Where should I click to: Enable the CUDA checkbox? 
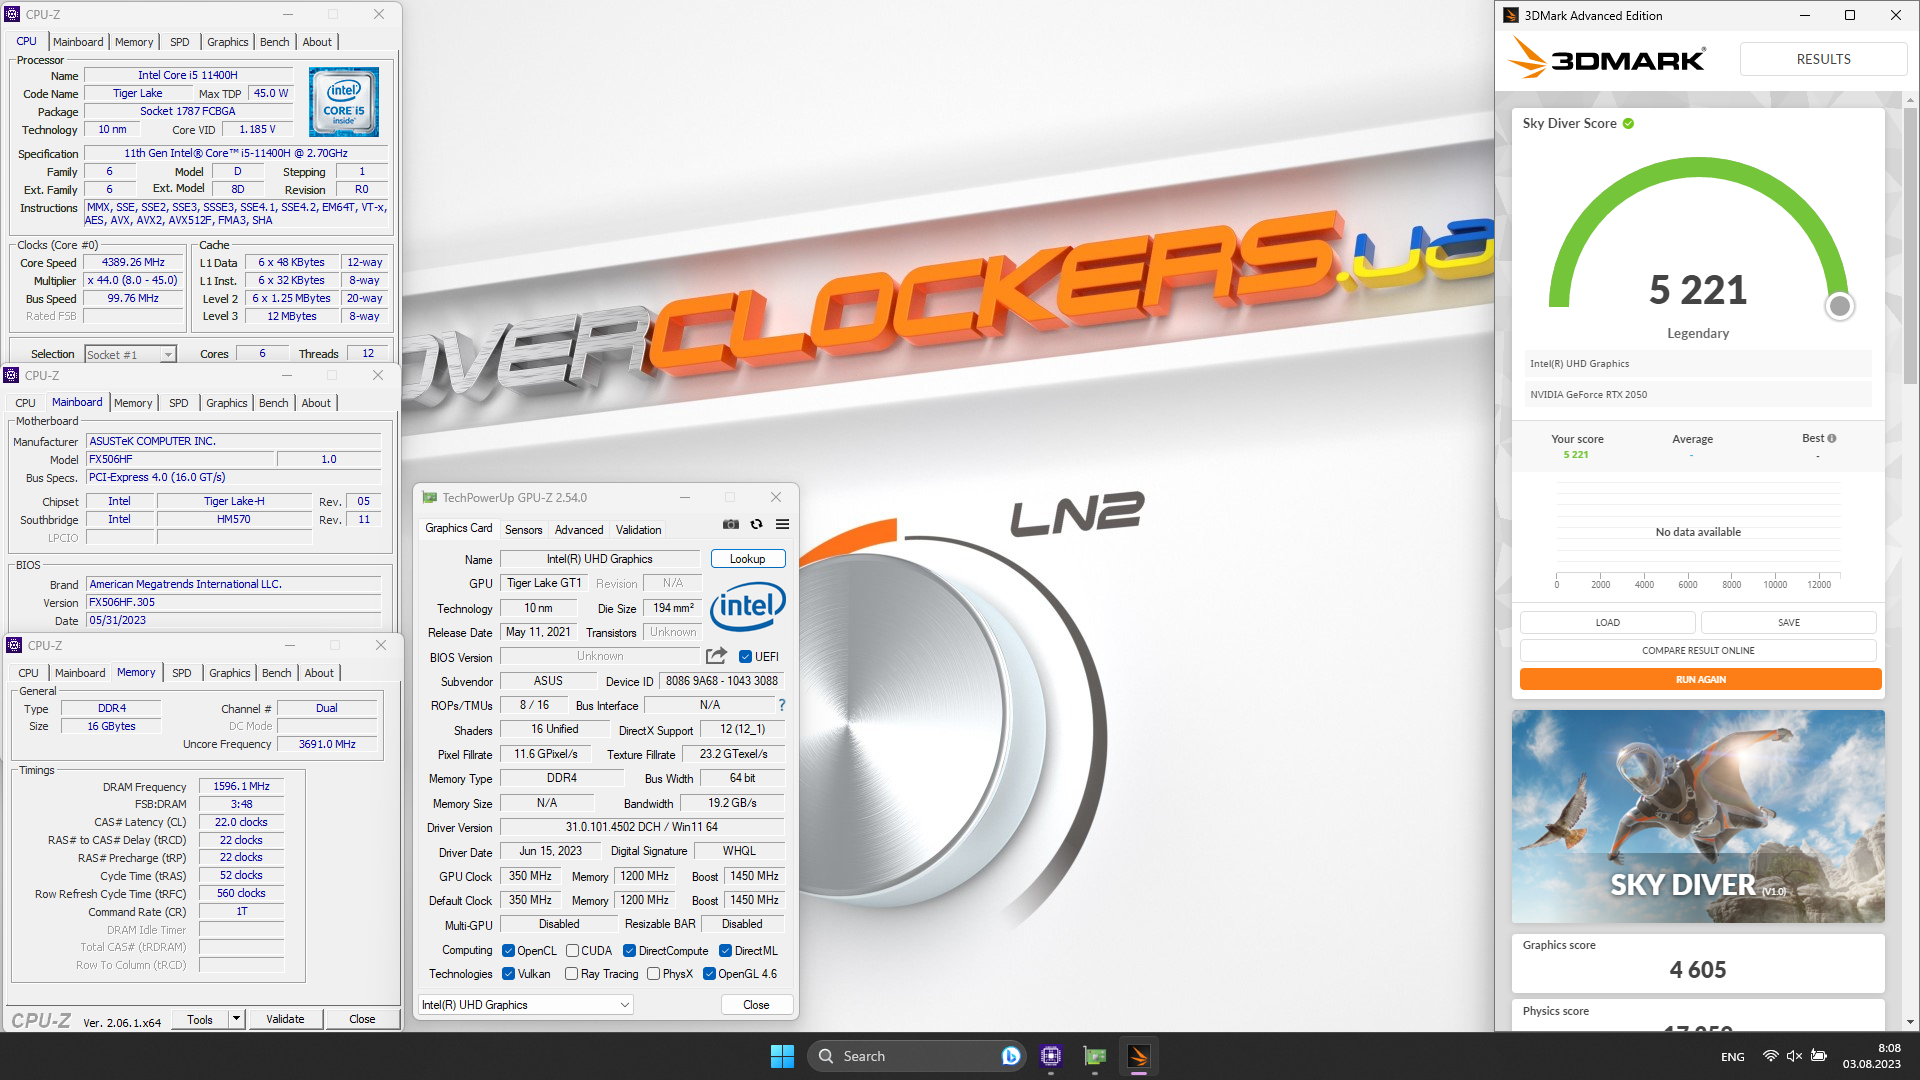(572, 951)
